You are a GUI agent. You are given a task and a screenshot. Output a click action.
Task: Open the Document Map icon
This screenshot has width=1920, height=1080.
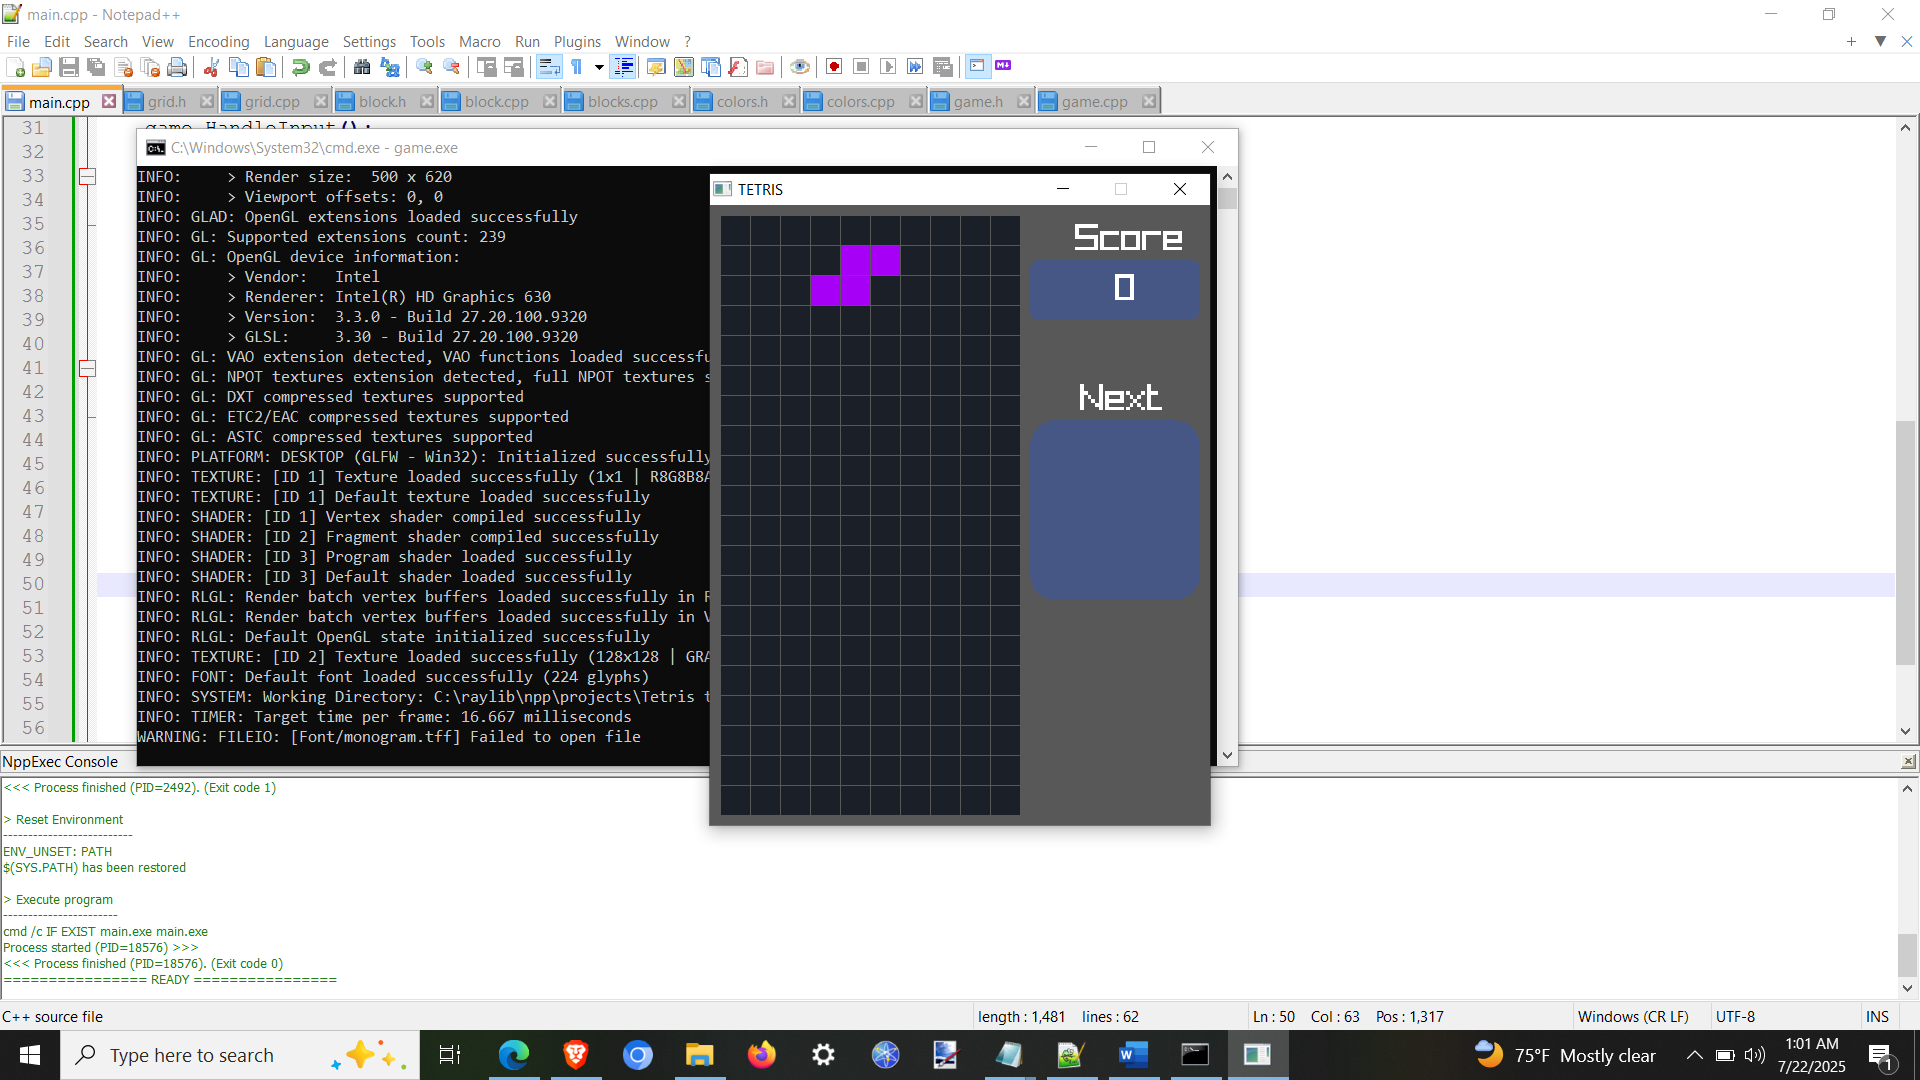[684, 67]
